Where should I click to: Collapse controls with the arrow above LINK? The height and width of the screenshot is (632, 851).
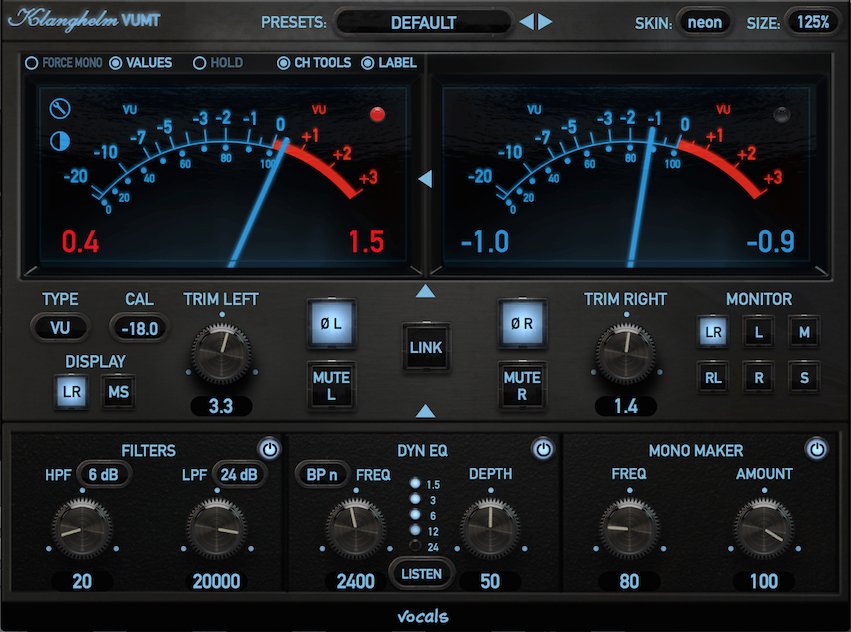pyautogui.click(x=426, y=291)
